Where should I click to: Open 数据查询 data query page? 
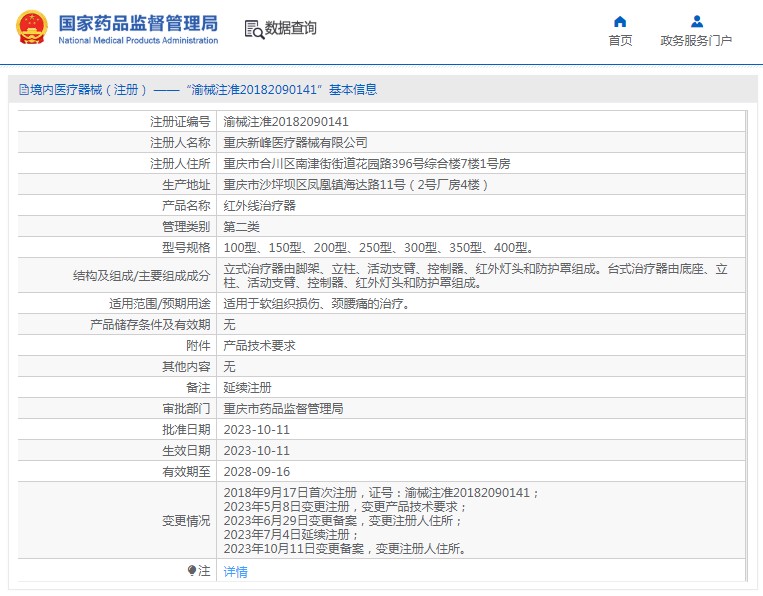click(291, 28)
